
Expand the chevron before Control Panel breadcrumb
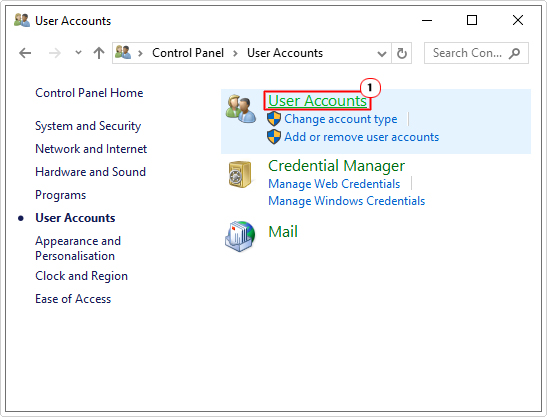140,53
